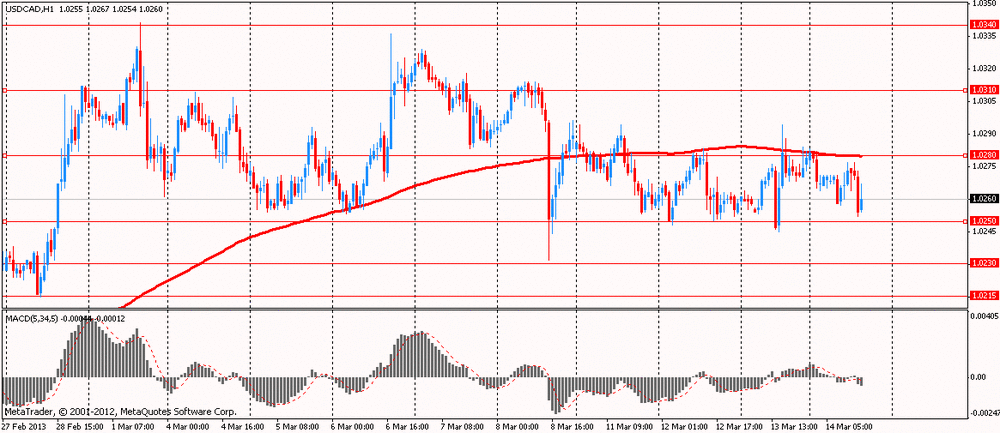Select the 1.0310 red price level label
This screenshot has width=1000, height=433.
[x=982, y=90]
